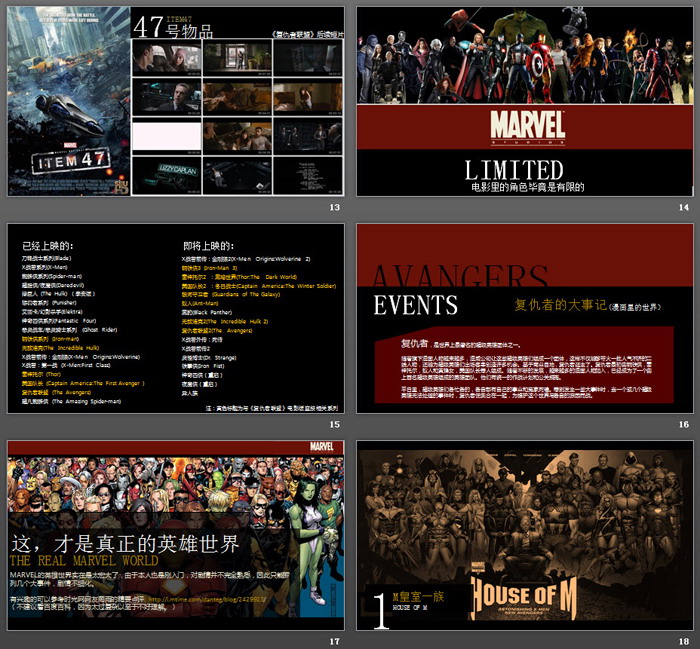The height and width of the screenshot is (649, 700).
Task: Click the ITEM 47 poster logo on slide 13
Action: [x=71, y=160]
